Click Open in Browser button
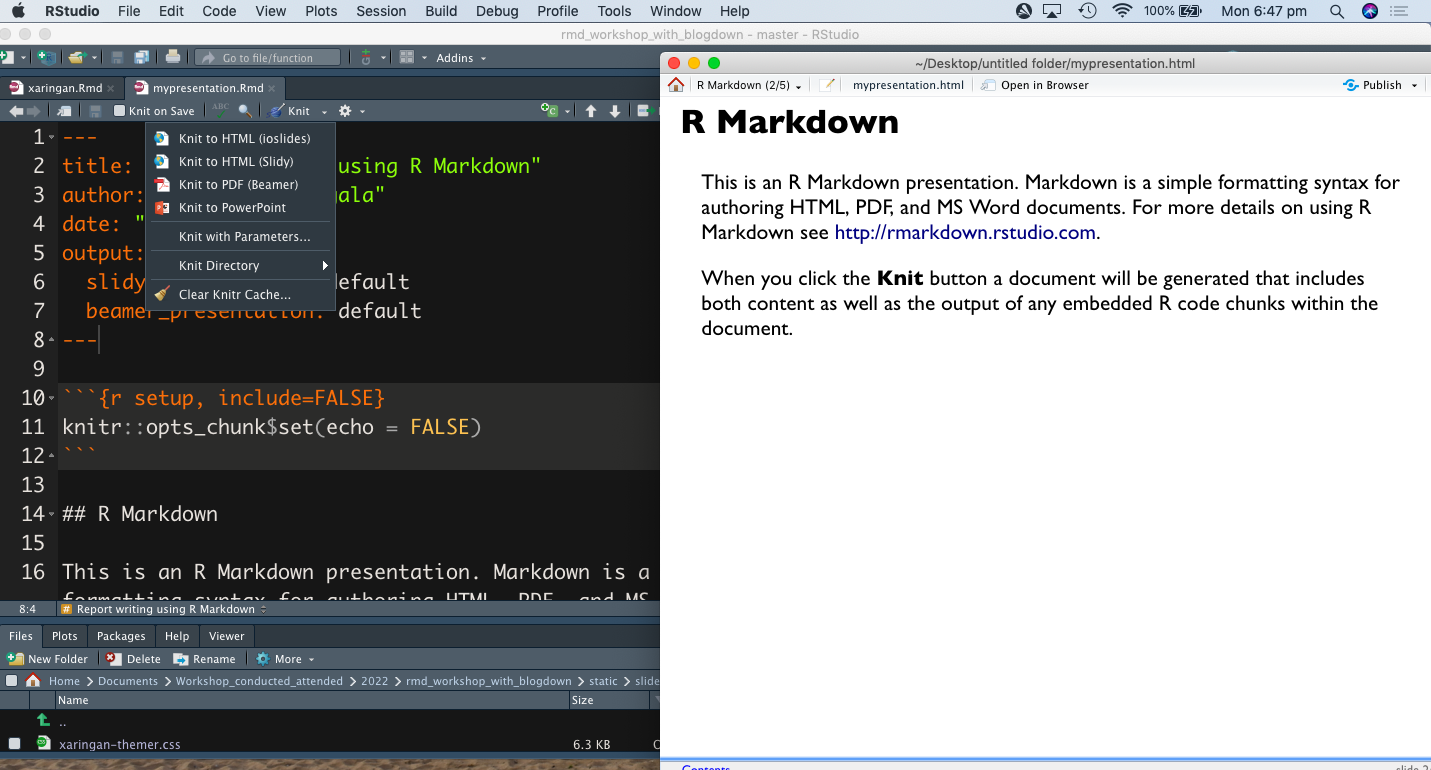 pyautogui.click(x=1035, y=85)
